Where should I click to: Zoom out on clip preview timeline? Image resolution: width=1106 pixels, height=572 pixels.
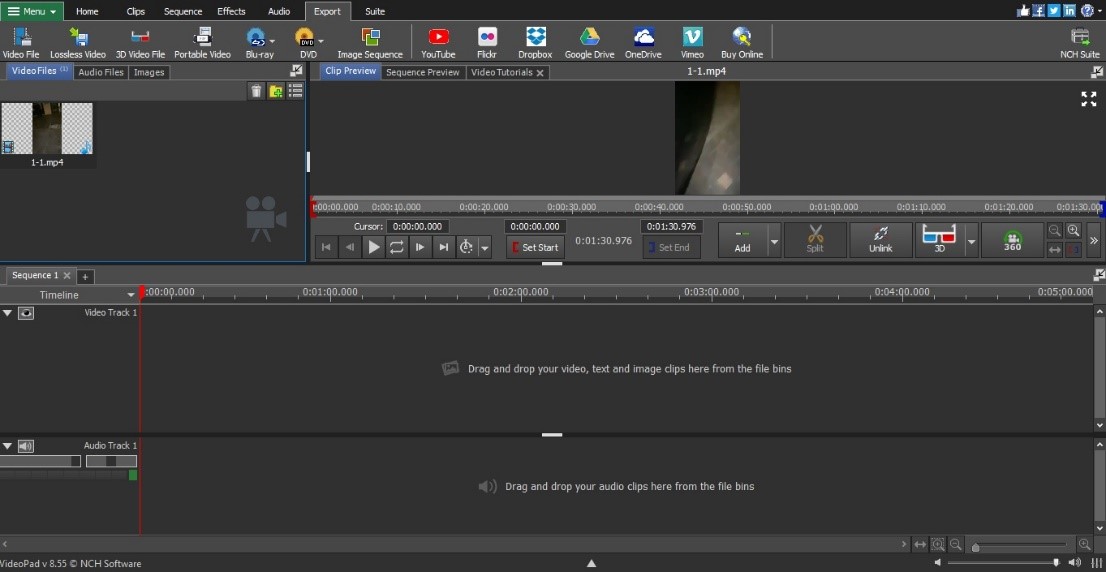click(x=1055, y=231)
